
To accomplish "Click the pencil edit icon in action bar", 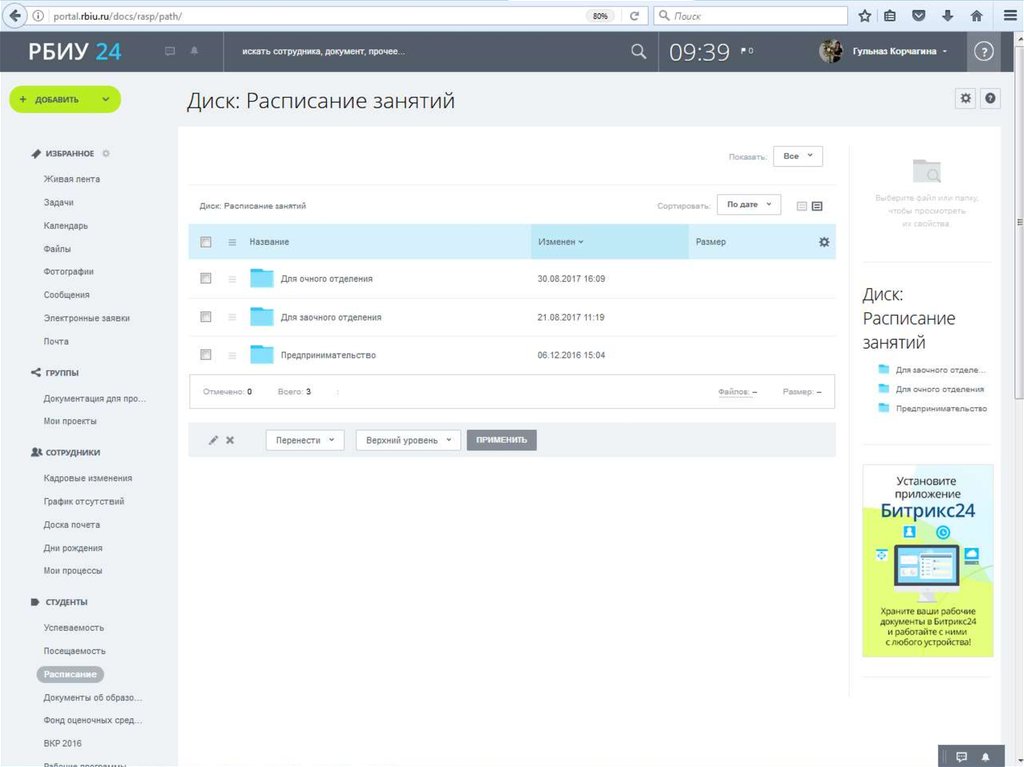I will tap(213, 440).
